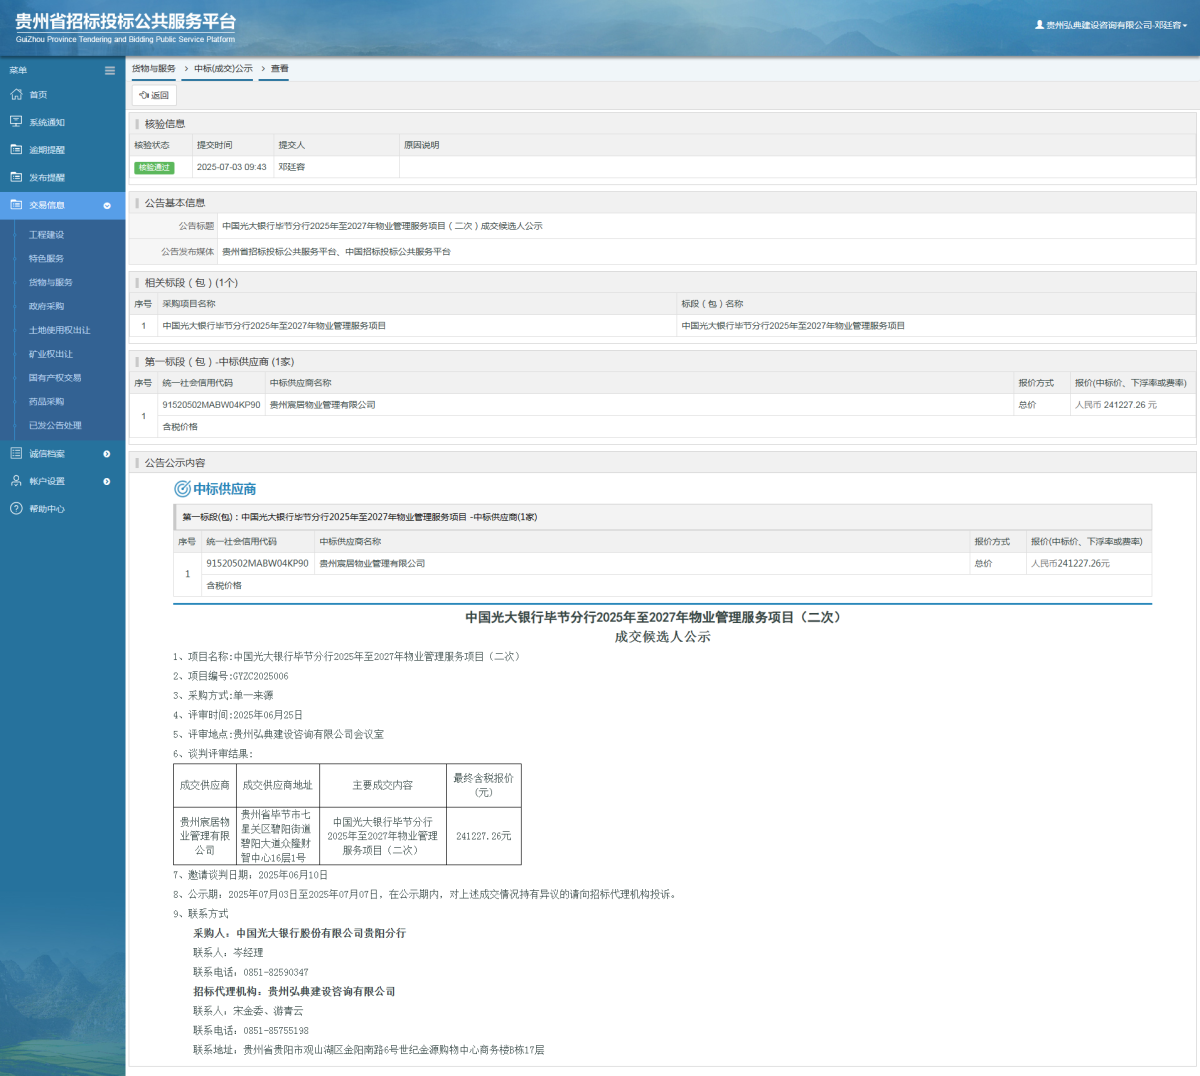Image resolution: width=1200 pixels, height=1076 pixels.
Task: Open 土地使用权出让 submenu item
Action: click(x=59, y=330)
